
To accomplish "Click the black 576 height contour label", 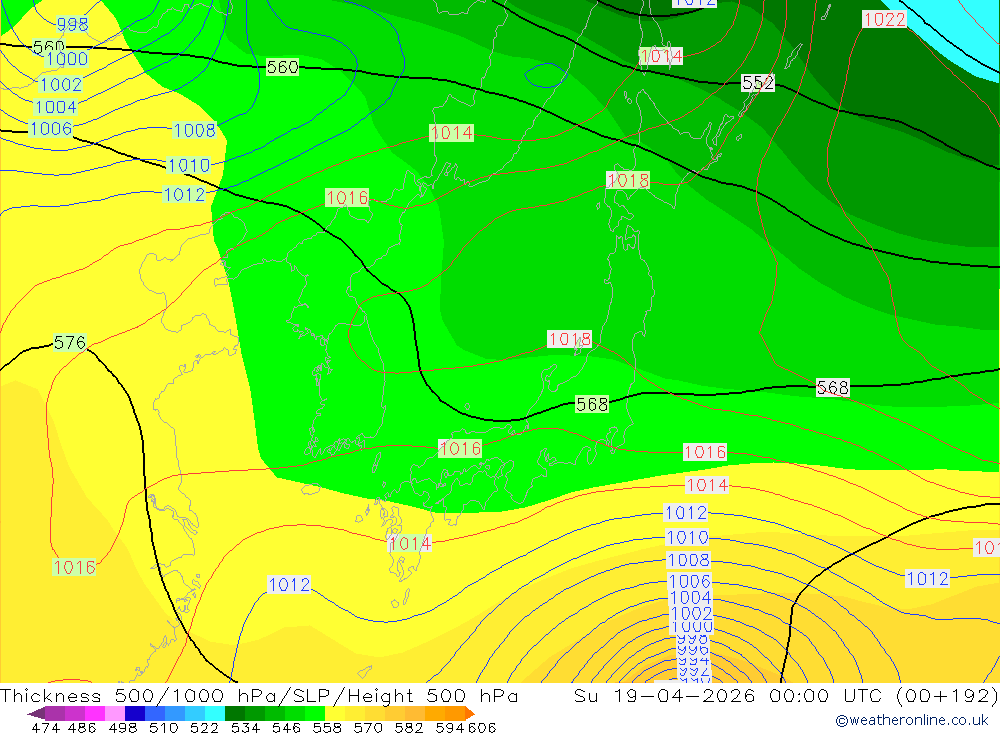I will [70, 343].
